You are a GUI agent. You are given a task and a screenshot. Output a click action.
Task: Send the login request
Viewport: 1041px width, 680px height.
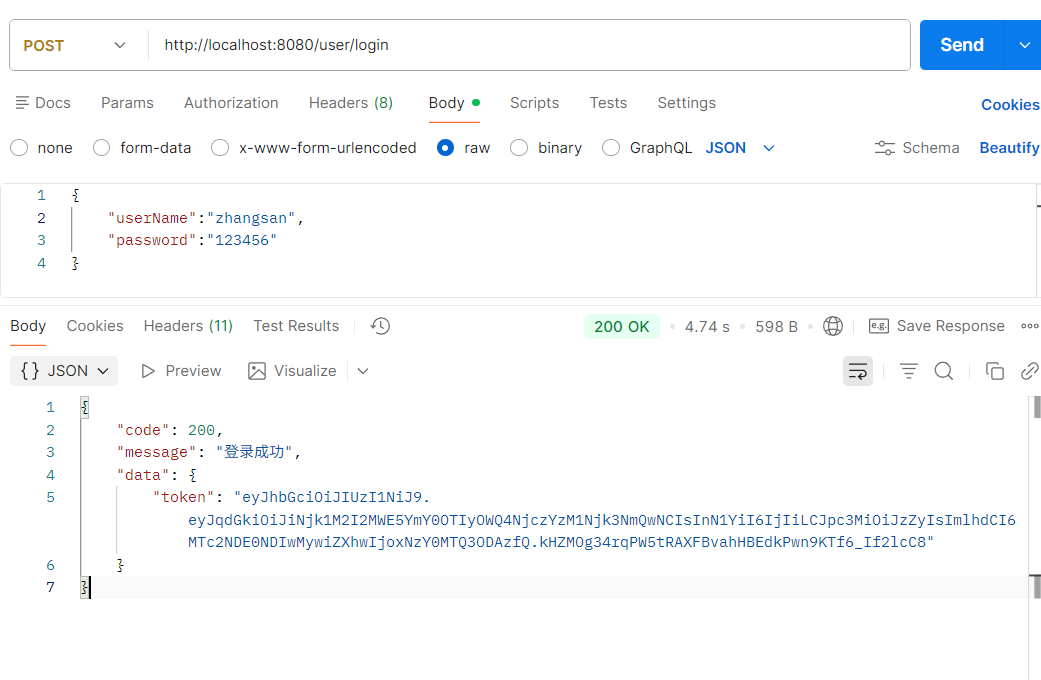coord(962,45)
